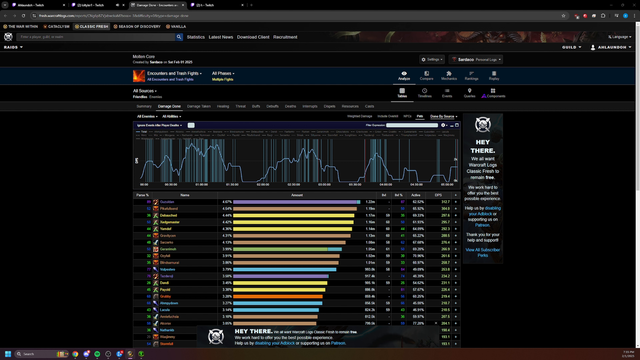
Task: Open Done By Source dropdown
Action: pyautogui.click(x=443, y=116)
